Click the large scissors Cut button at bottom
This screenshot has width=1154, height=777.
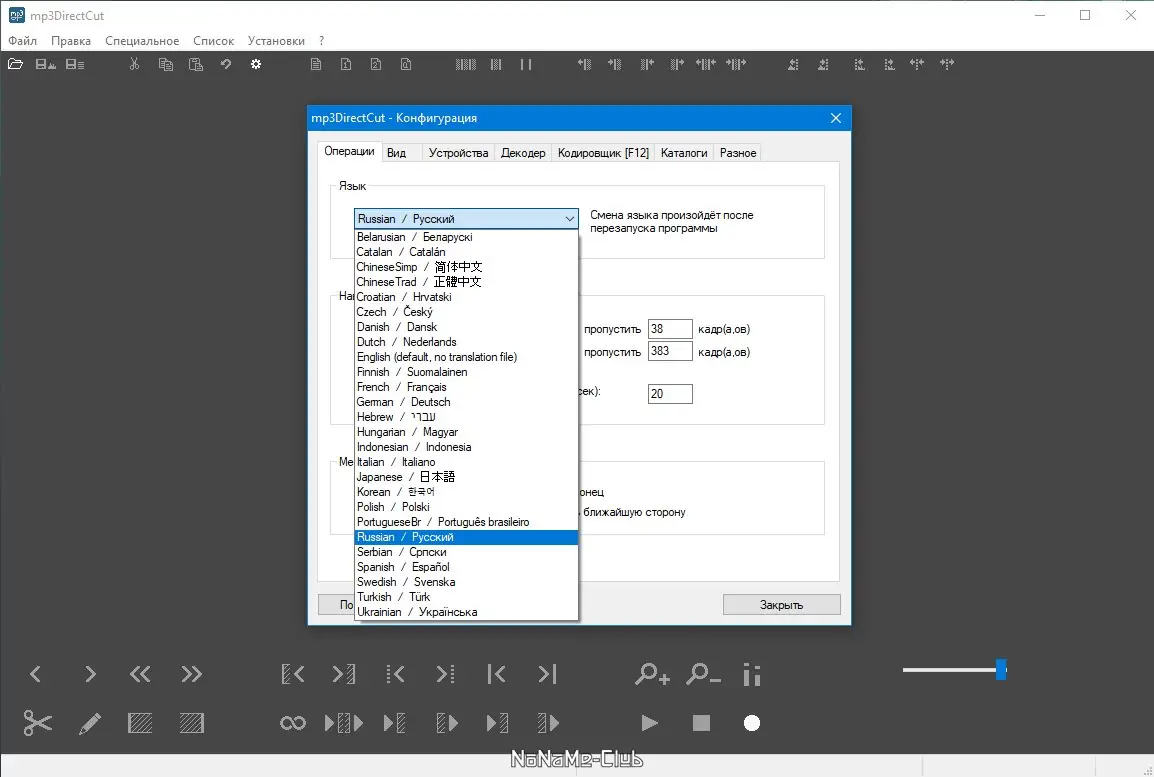click(x=37, y=723)
